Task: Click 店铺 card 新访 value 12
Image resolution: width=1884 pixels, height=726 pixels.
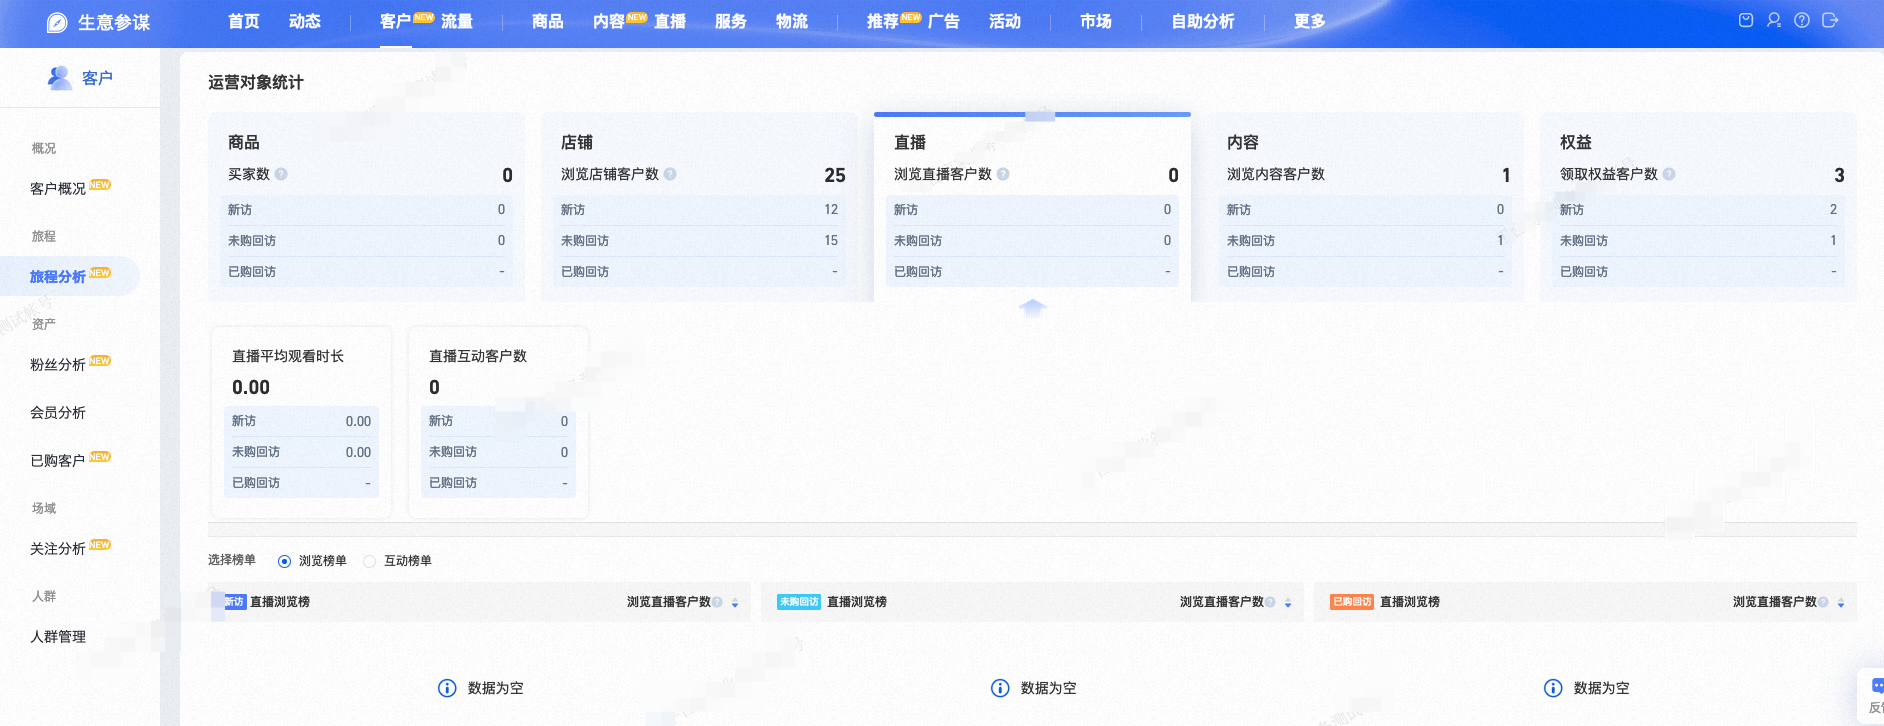Action: [x=831, y=210]
